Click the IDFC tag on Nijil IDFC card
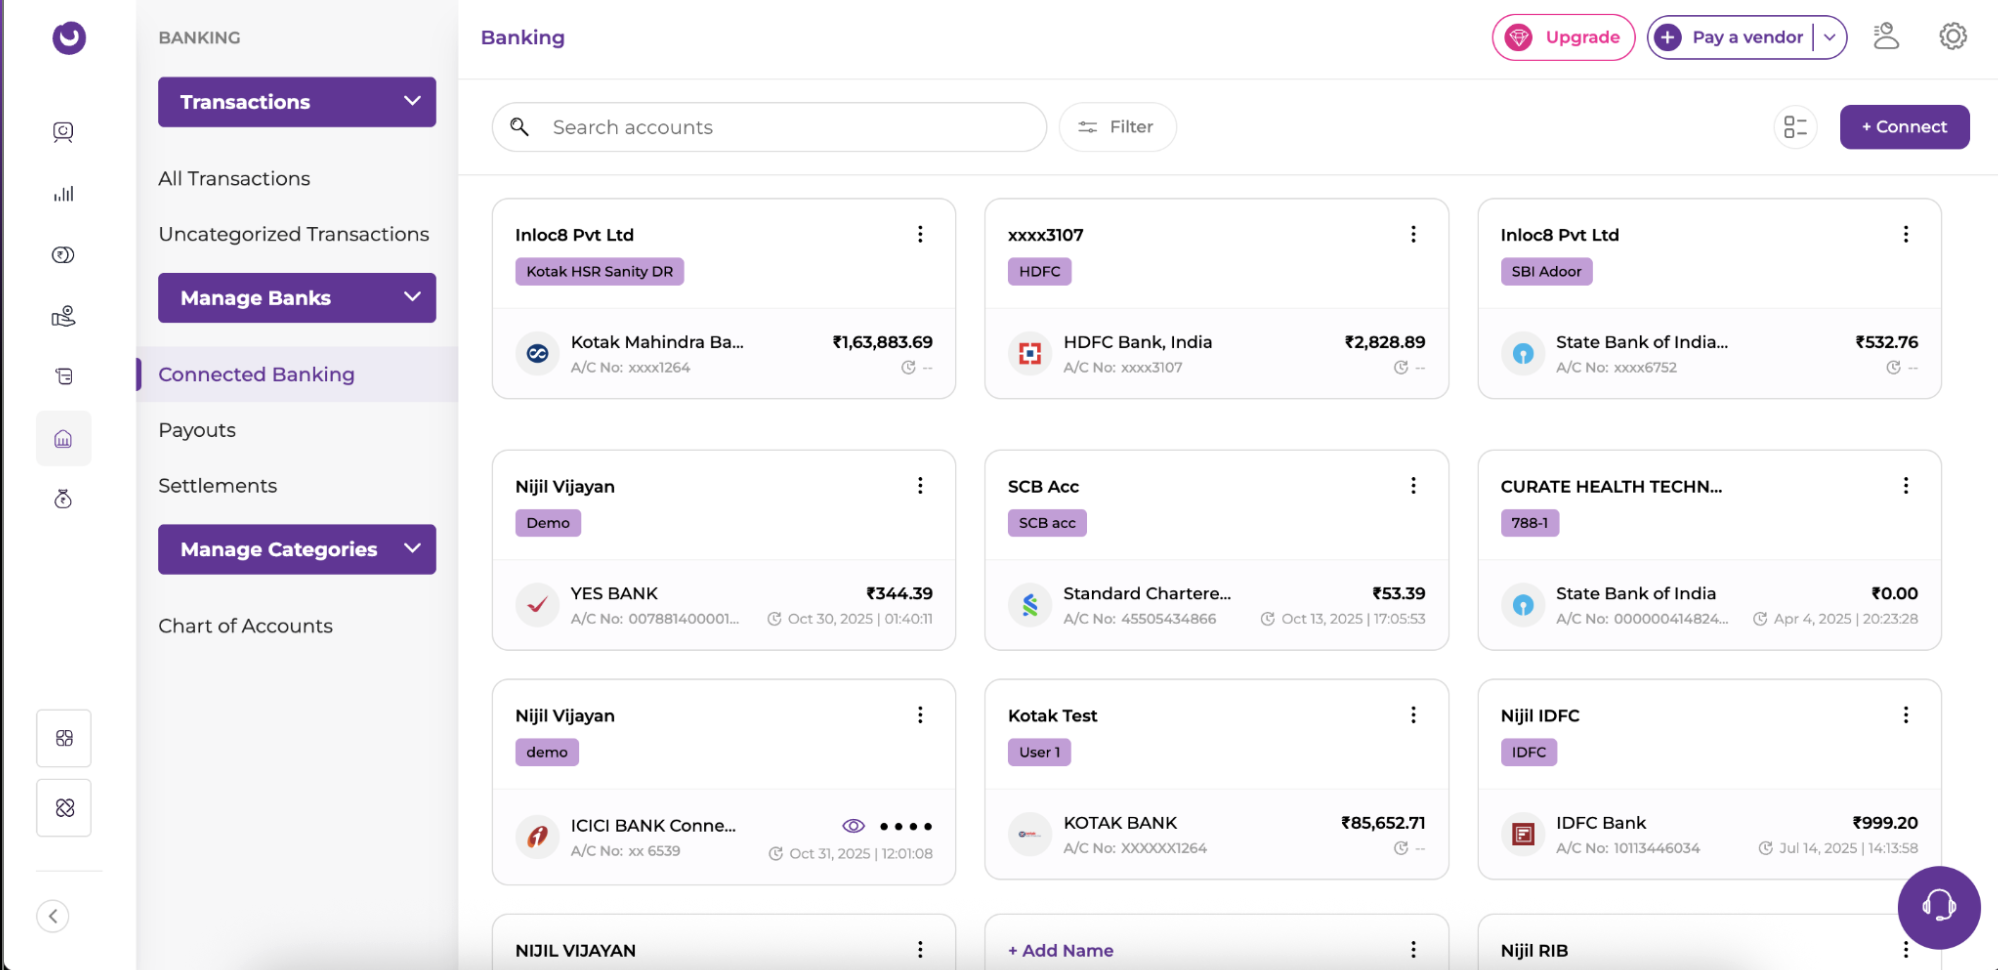The width and height of the screenshot is (1998, 970). click(1528, 752)
